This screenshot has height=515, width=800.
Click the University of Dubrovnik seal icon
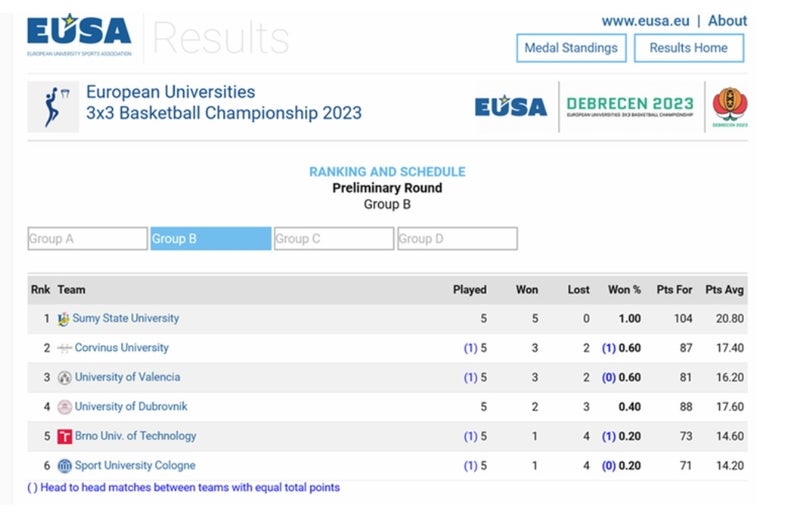pyautogui.click(x=64, y=407)
